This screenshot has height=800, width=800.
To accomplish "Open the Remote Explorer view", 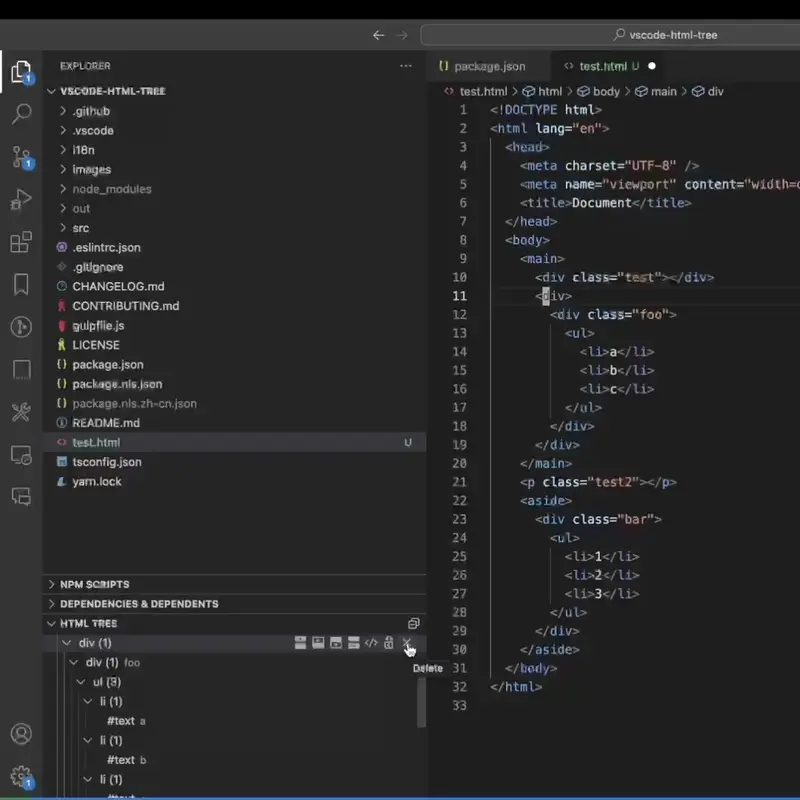I will [x=21, y=455].
